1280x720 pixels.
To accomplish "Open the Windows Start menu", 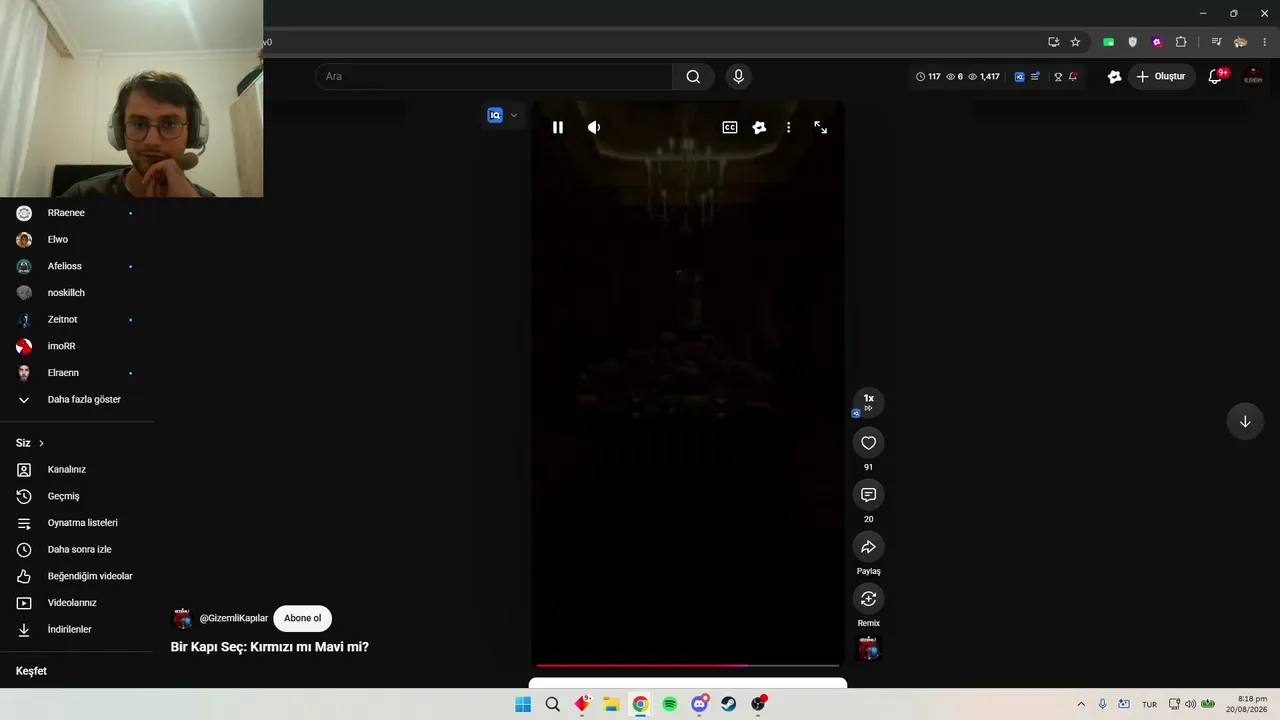I will coord(523,704).
